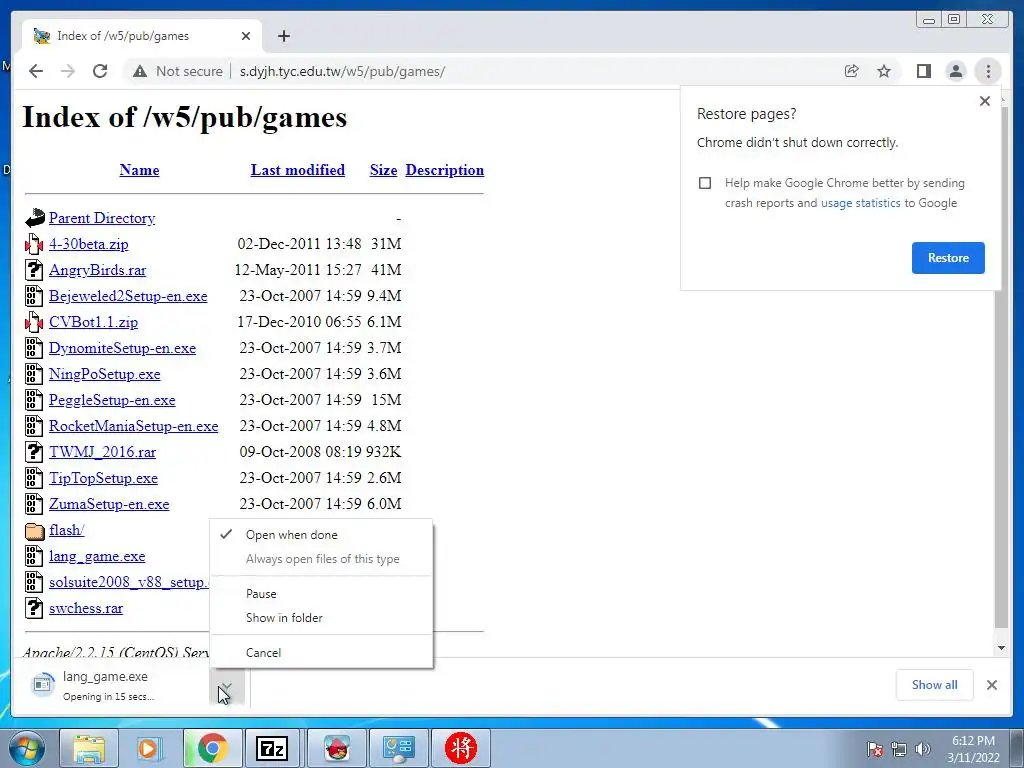Click the lang_game.exe download file icon

42,684
